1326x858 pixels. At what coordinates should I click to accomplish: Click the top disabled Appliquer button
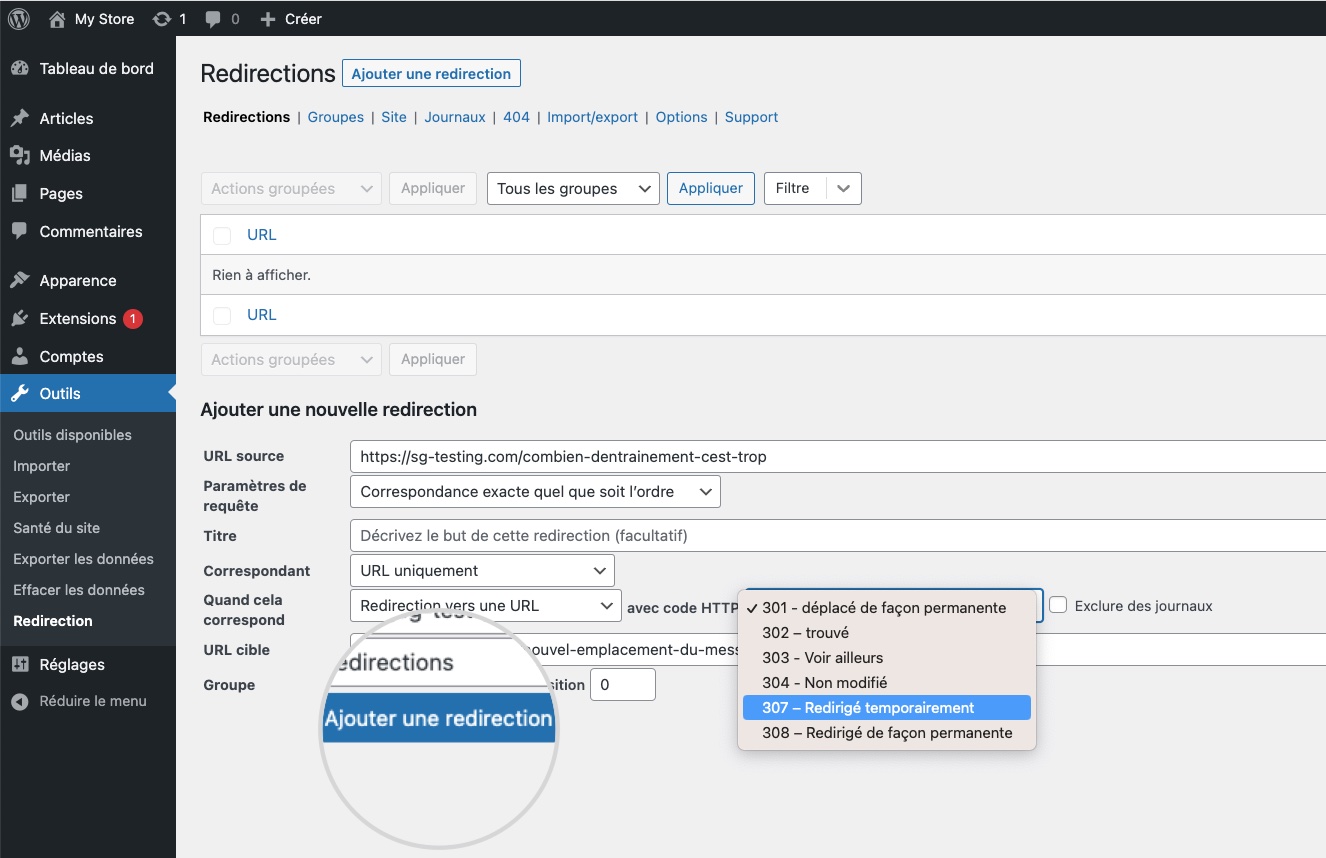pyautogui.click(x=433, y=189)
